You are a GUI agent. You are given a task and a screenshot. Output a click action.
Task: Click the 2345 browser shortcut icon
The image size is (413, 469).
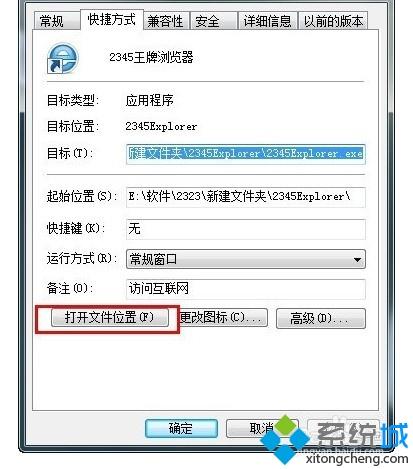(x=63, y=58)
